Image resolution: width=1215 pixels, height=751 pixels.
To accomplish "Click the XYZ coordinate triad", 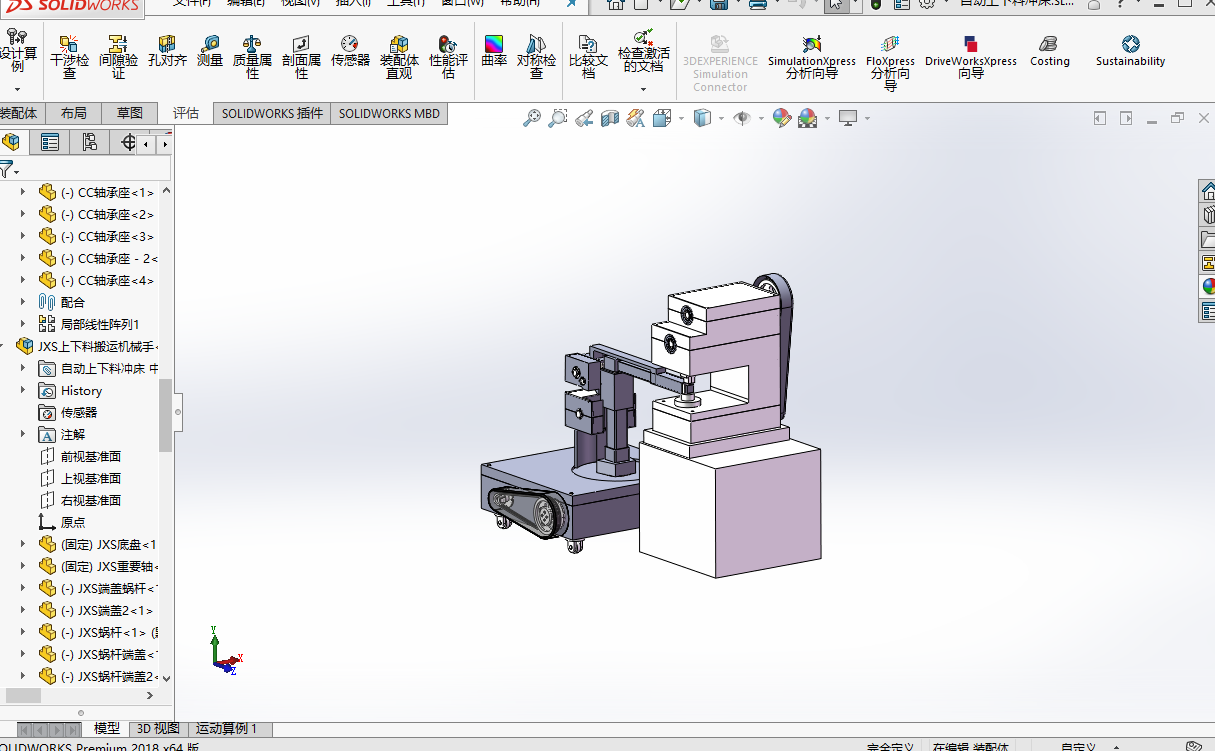I will coord(226,650).
